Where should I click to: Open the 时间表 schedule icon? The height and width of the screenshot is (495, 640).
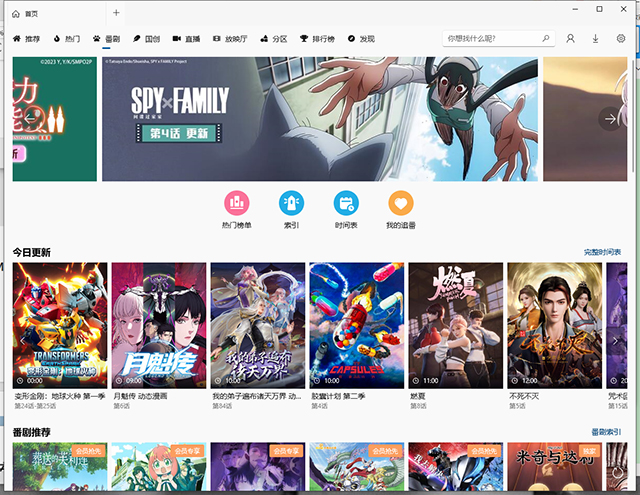click(x=346, y=203)
